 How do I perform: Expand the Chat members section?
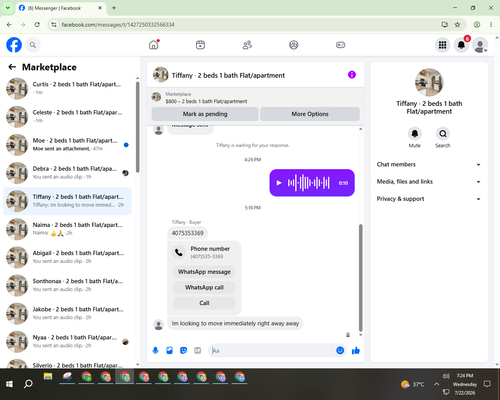click(x=429, y=164)
